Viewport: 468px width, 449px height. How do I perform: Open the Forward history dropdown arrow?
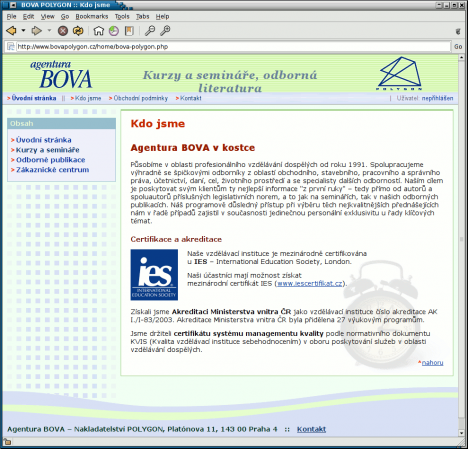pos(49,31)
